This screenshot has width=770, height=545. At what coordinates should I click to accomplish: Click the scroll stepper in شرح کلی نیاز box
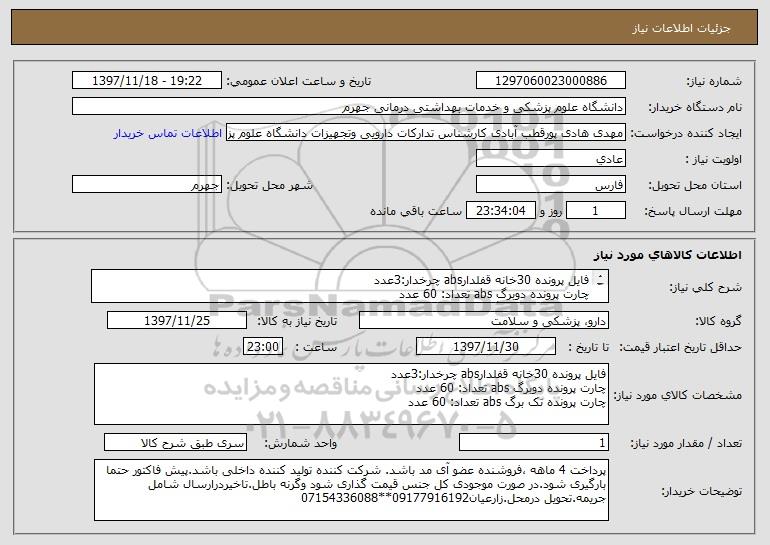pyautogui.click(x=600, y=280)
